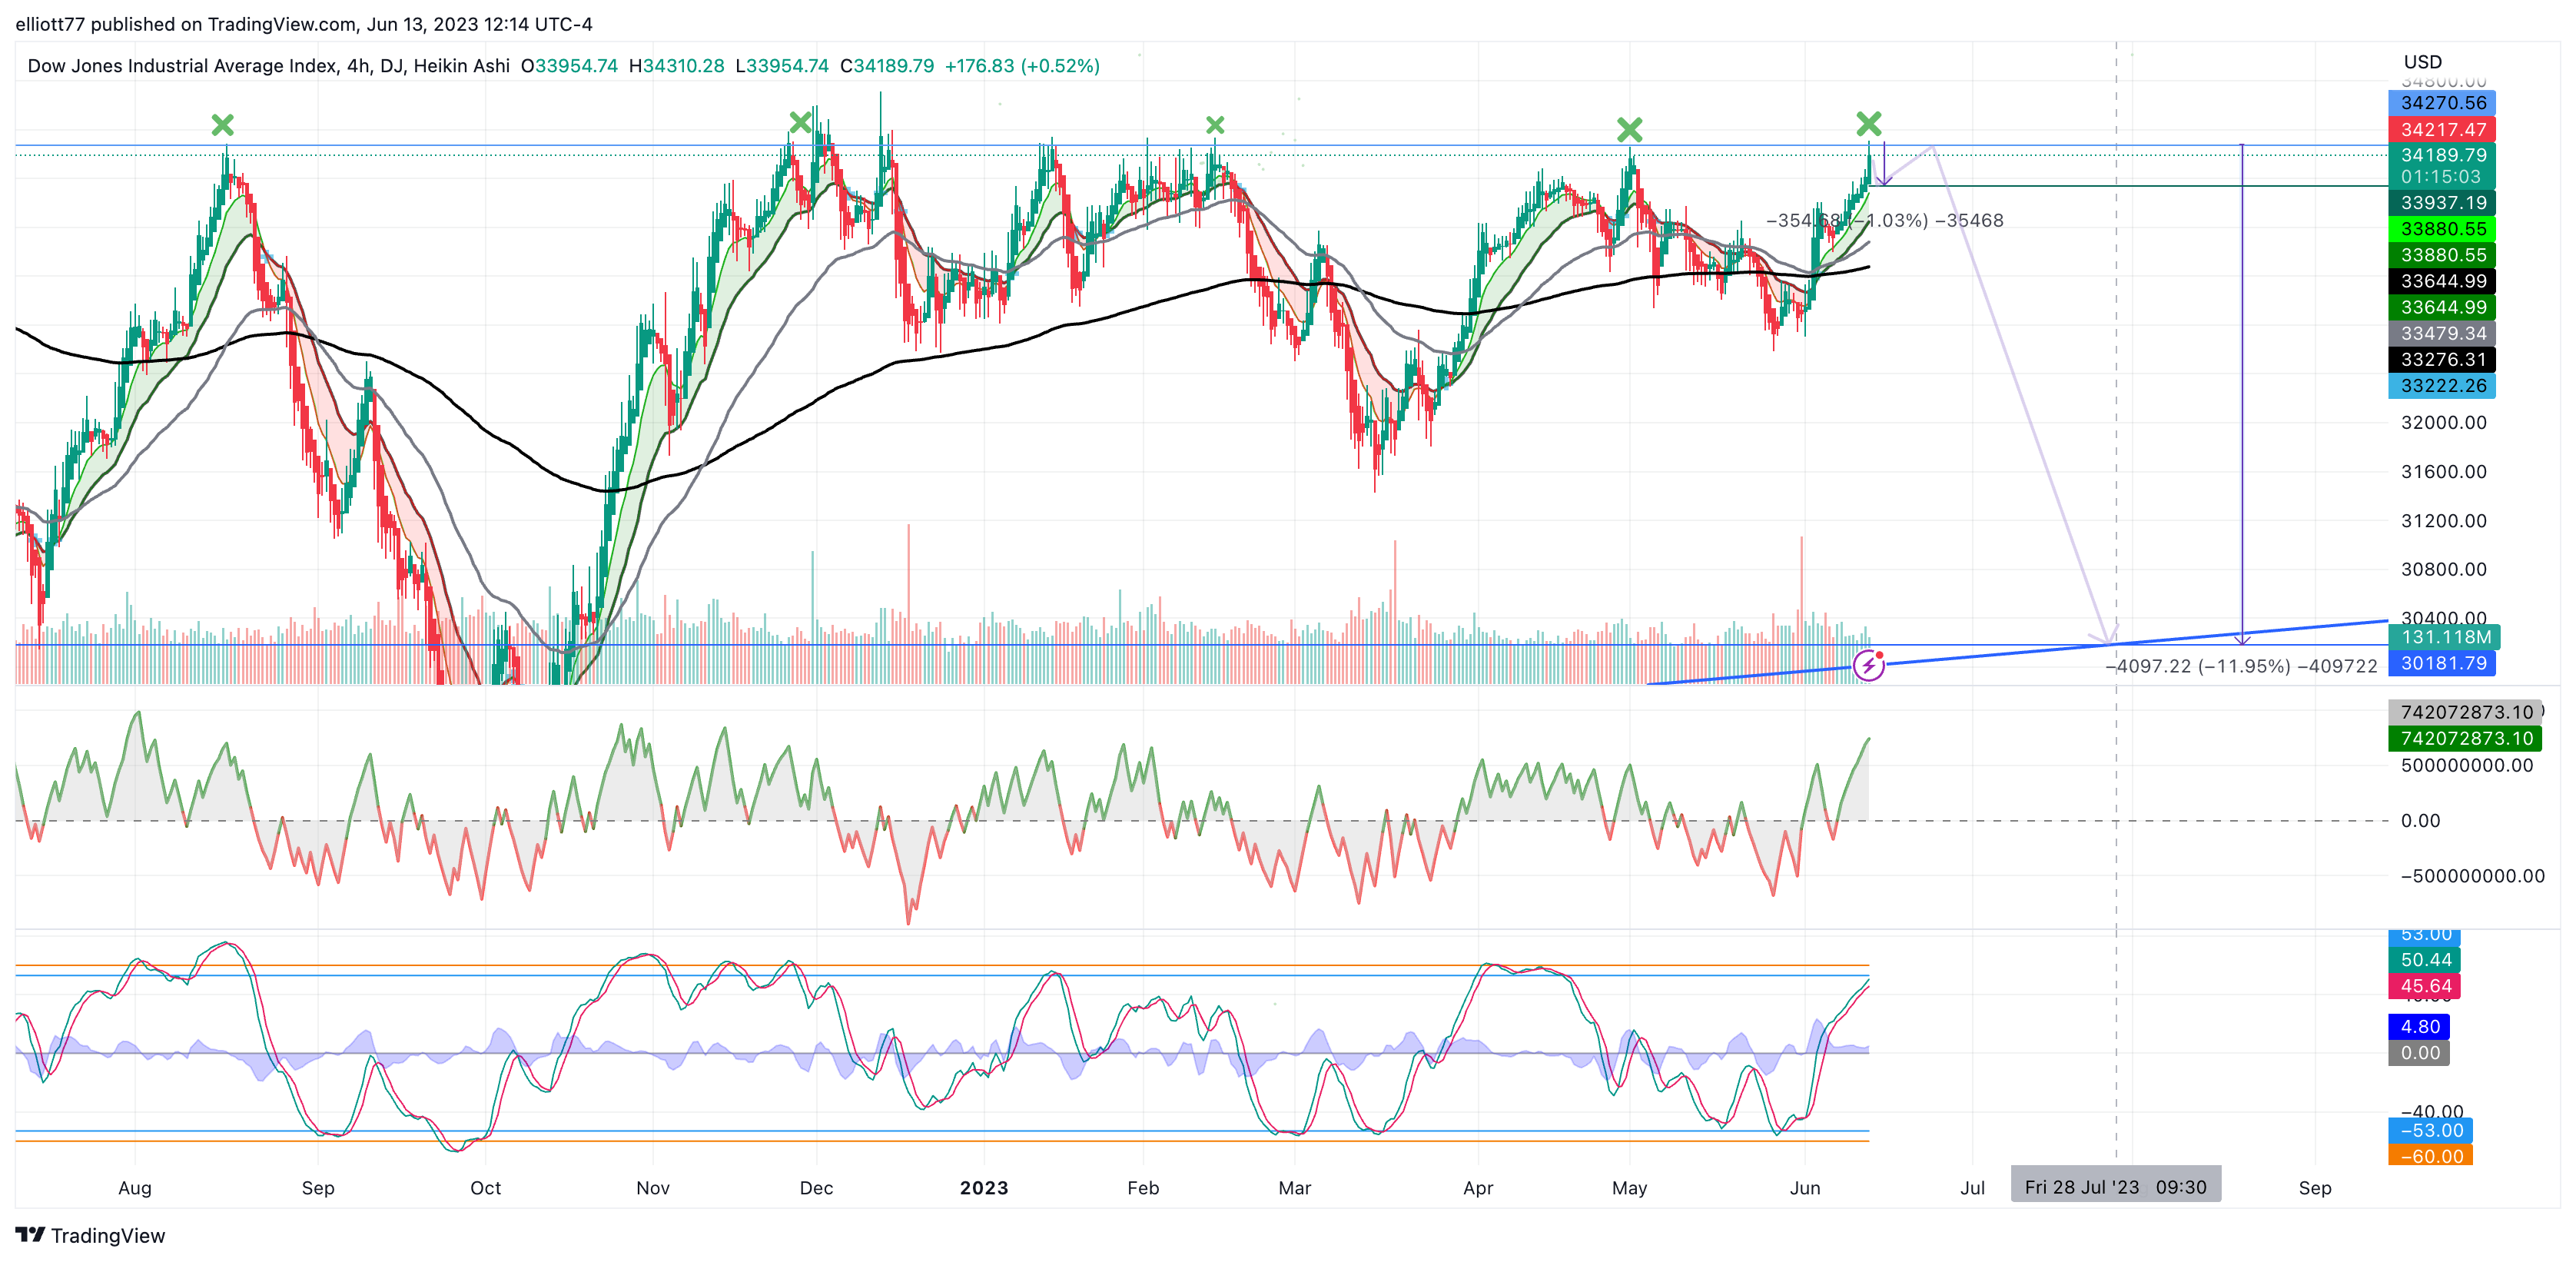
Task: Click the Mar label on time axis
Action: click(x=1294, y=1188)
